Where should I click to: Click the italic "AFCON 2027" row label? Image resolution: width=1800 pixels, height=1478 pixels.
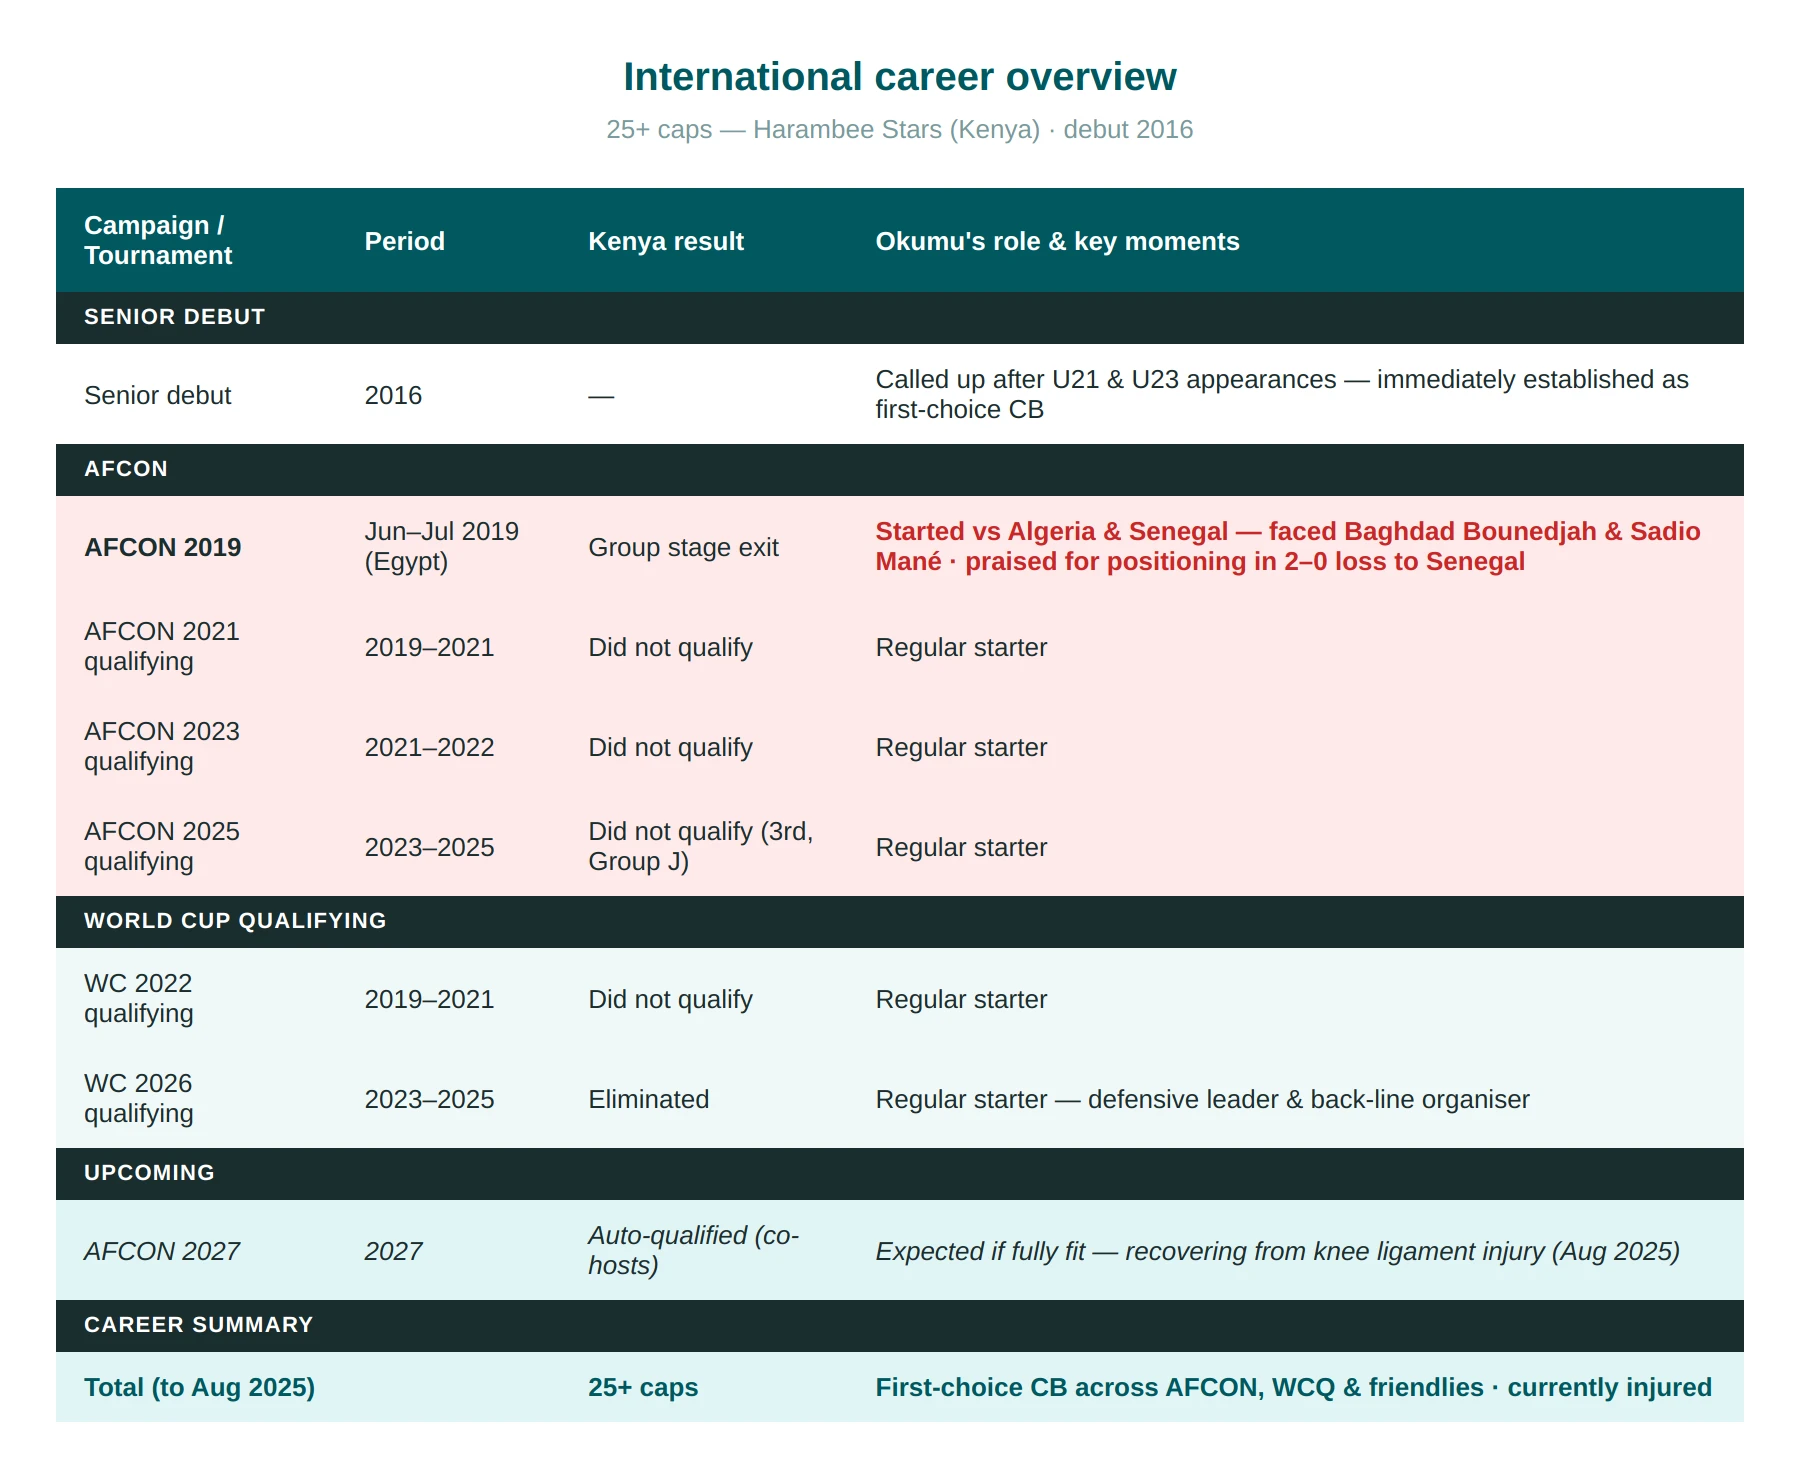pyautogui.click(x=161, y=1251)
